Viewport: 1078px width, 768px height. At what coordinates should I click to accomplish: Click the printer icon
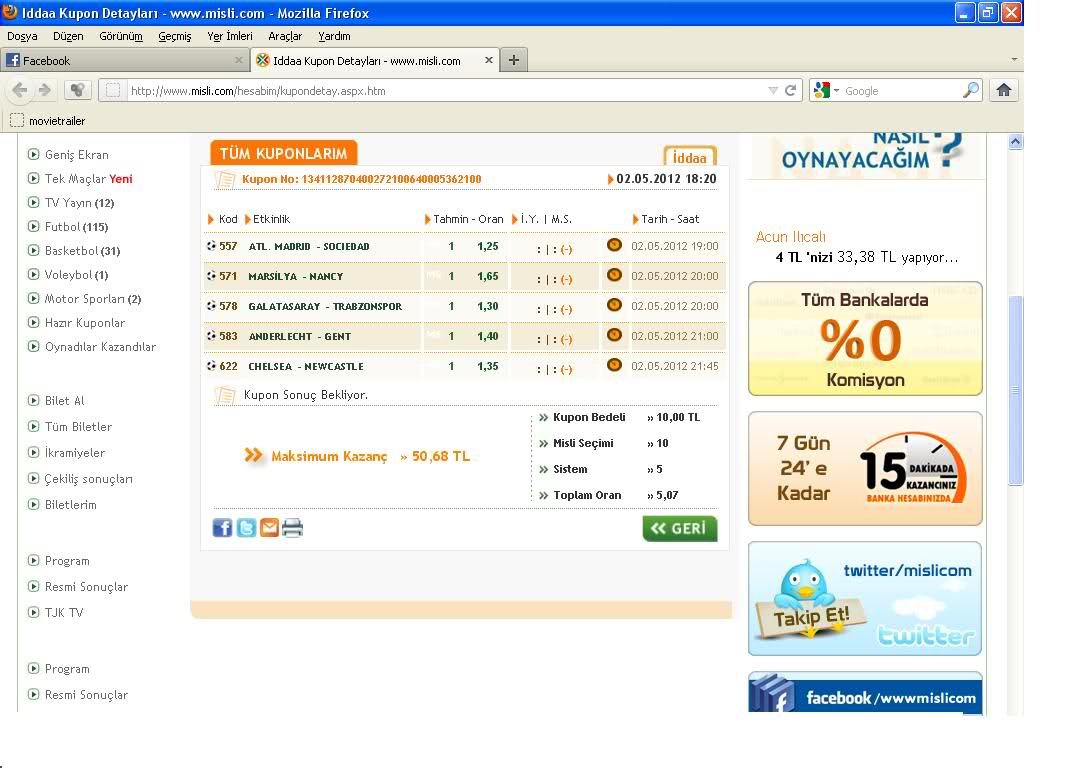click(x=292, y=528)
